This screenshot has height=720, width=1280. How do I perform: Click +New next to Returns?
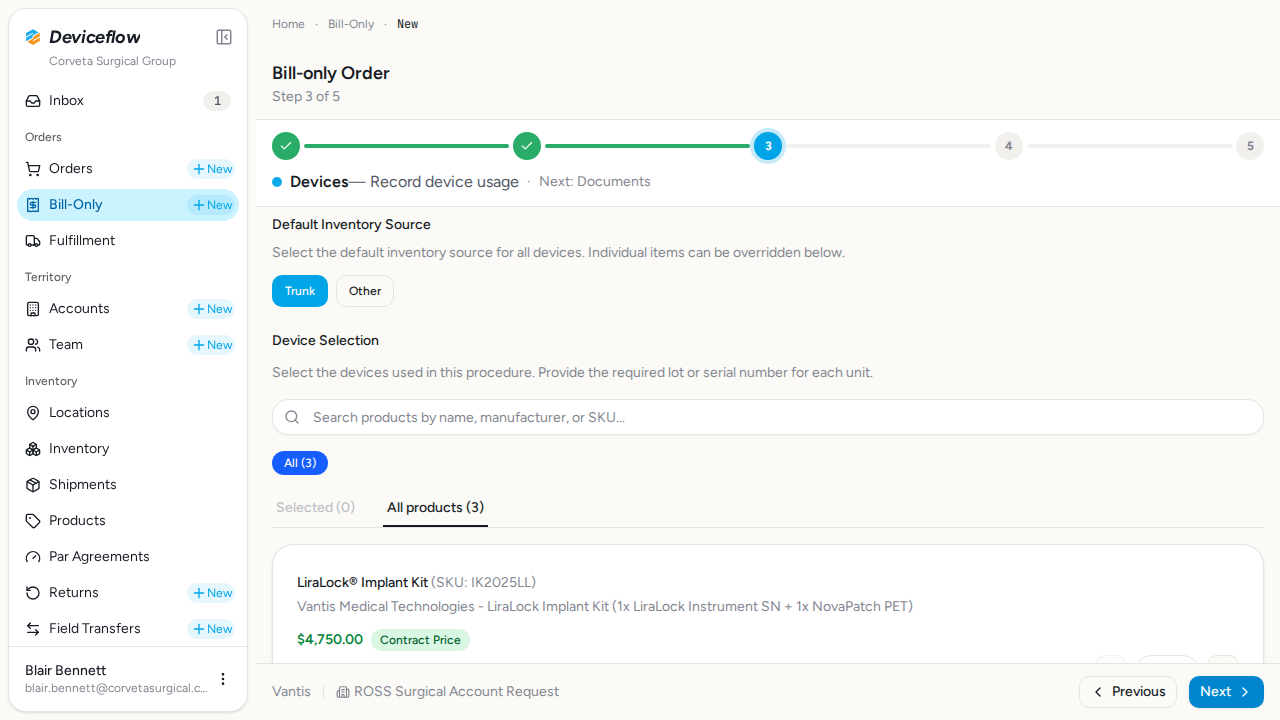point(212,593)
